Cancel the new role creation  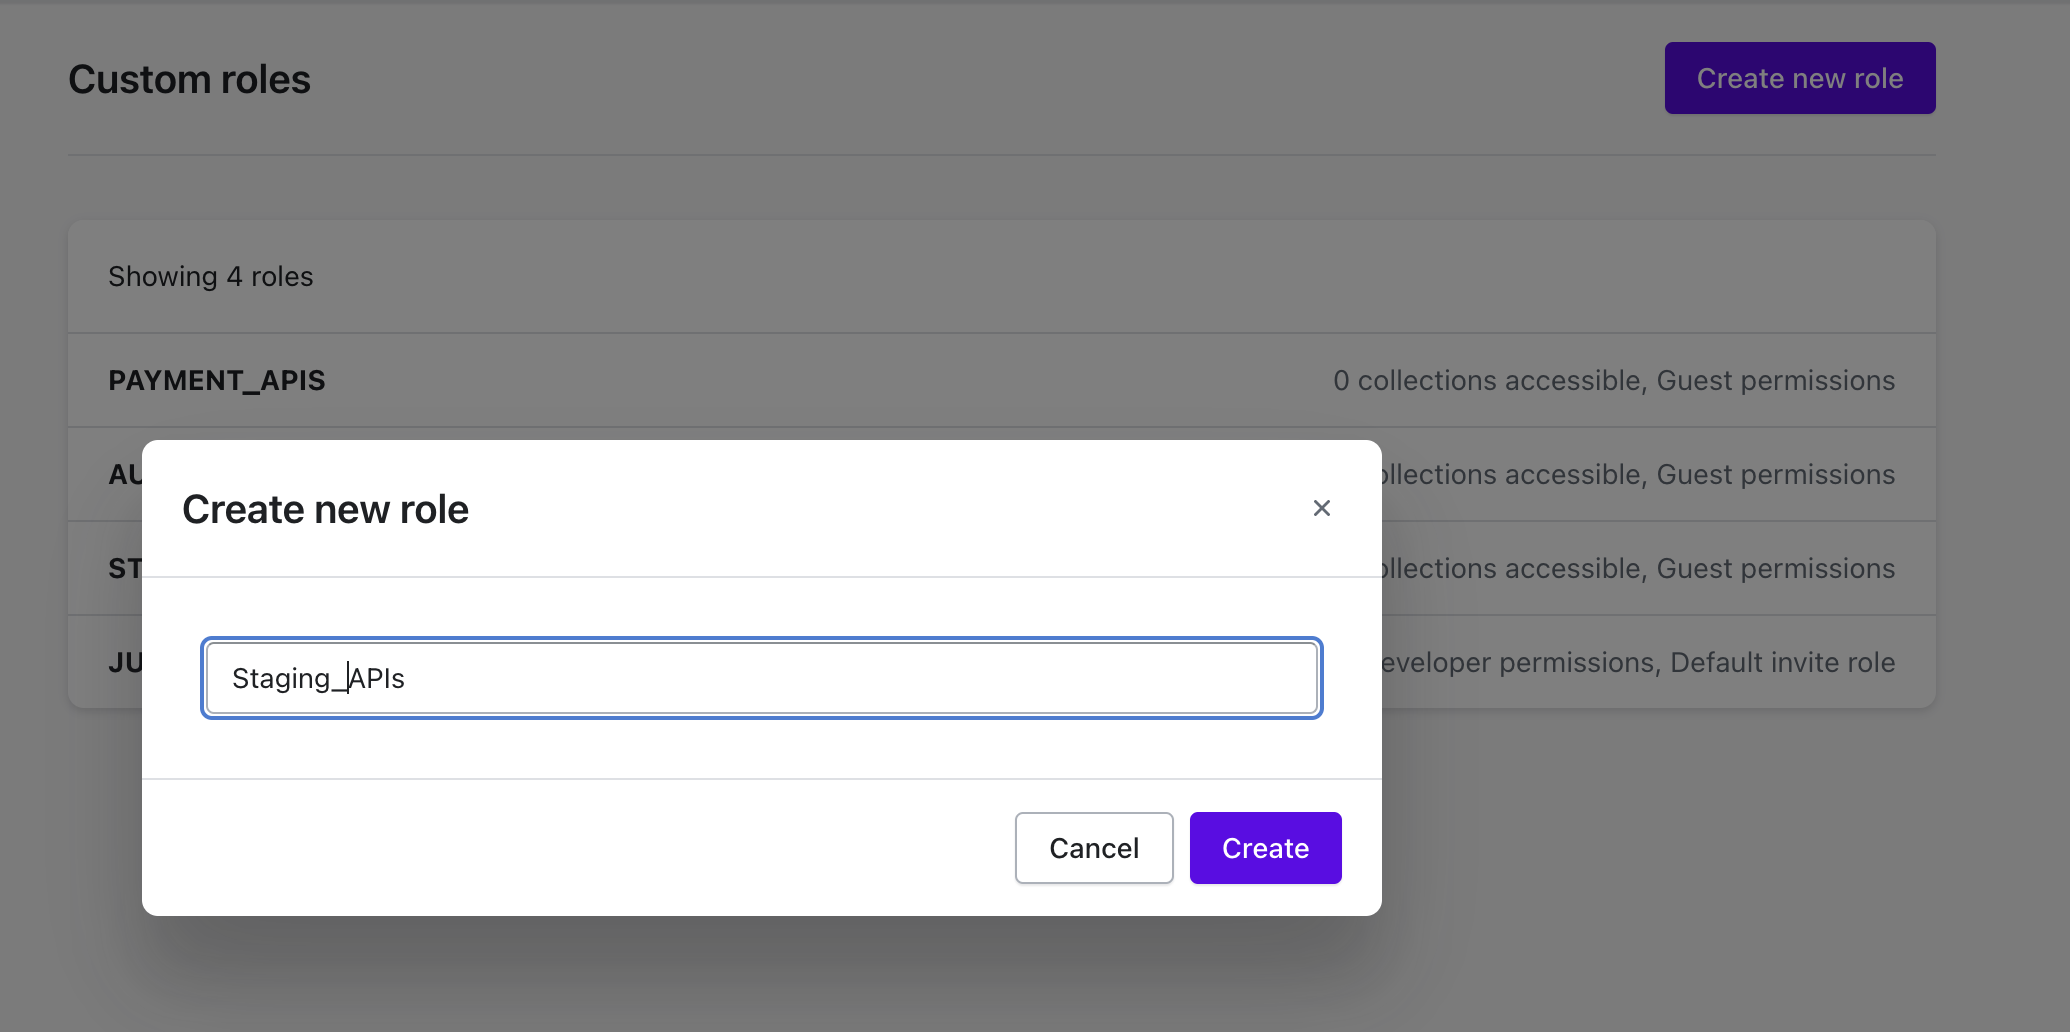(1093, 848)
